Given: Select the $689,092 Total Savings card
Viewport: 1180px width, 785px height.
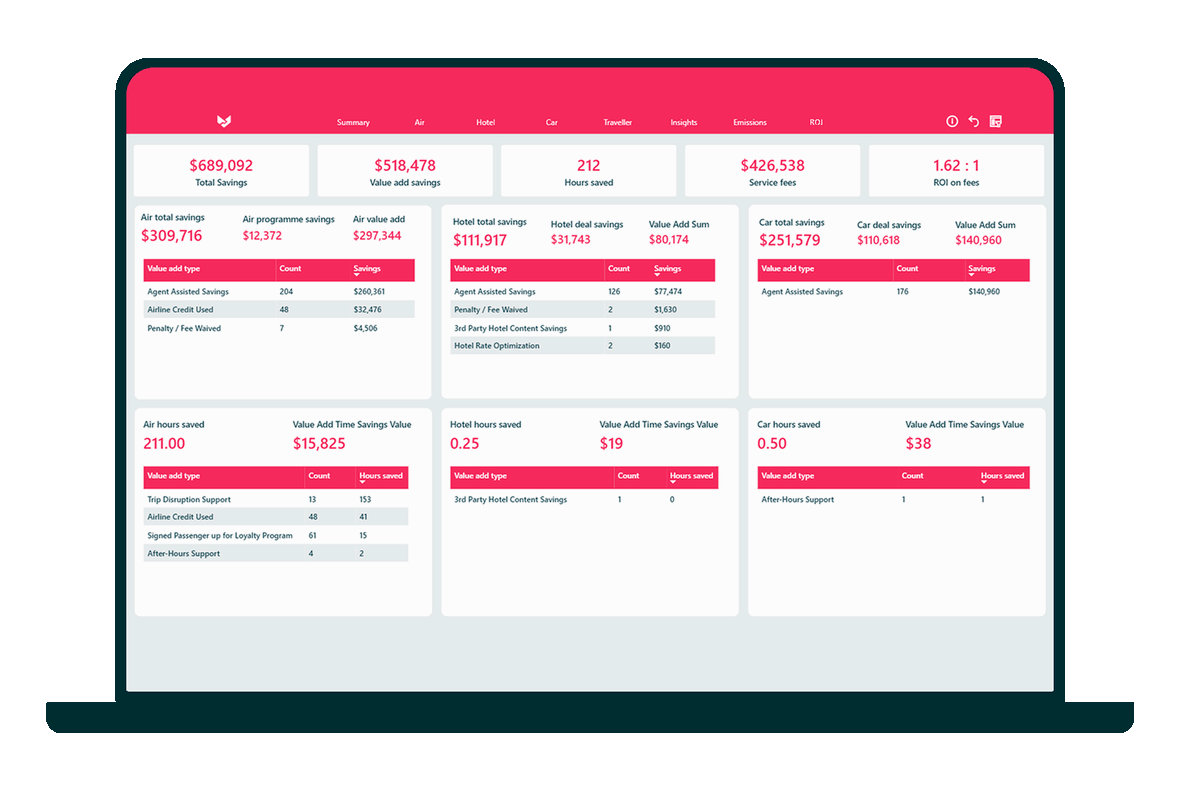Looking at the screenshot, I should tap(221, 172).
